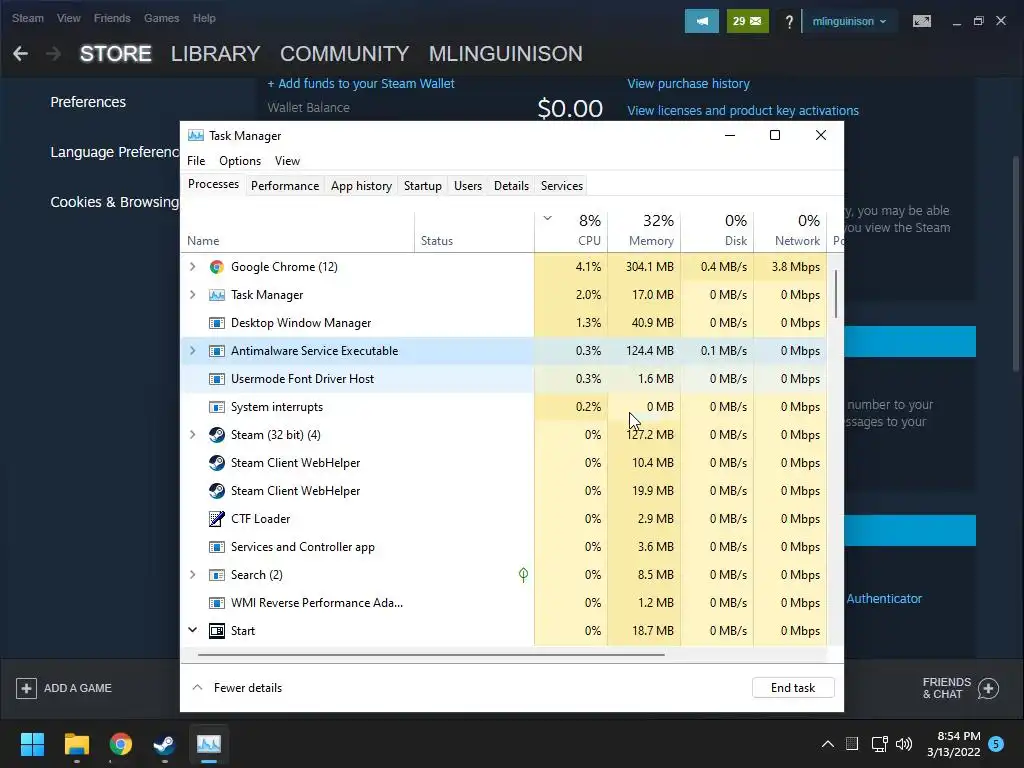Click the Desktop Window Manager icon
The width and height of the screenshot is (1024, 768).
tap(216, 323)
